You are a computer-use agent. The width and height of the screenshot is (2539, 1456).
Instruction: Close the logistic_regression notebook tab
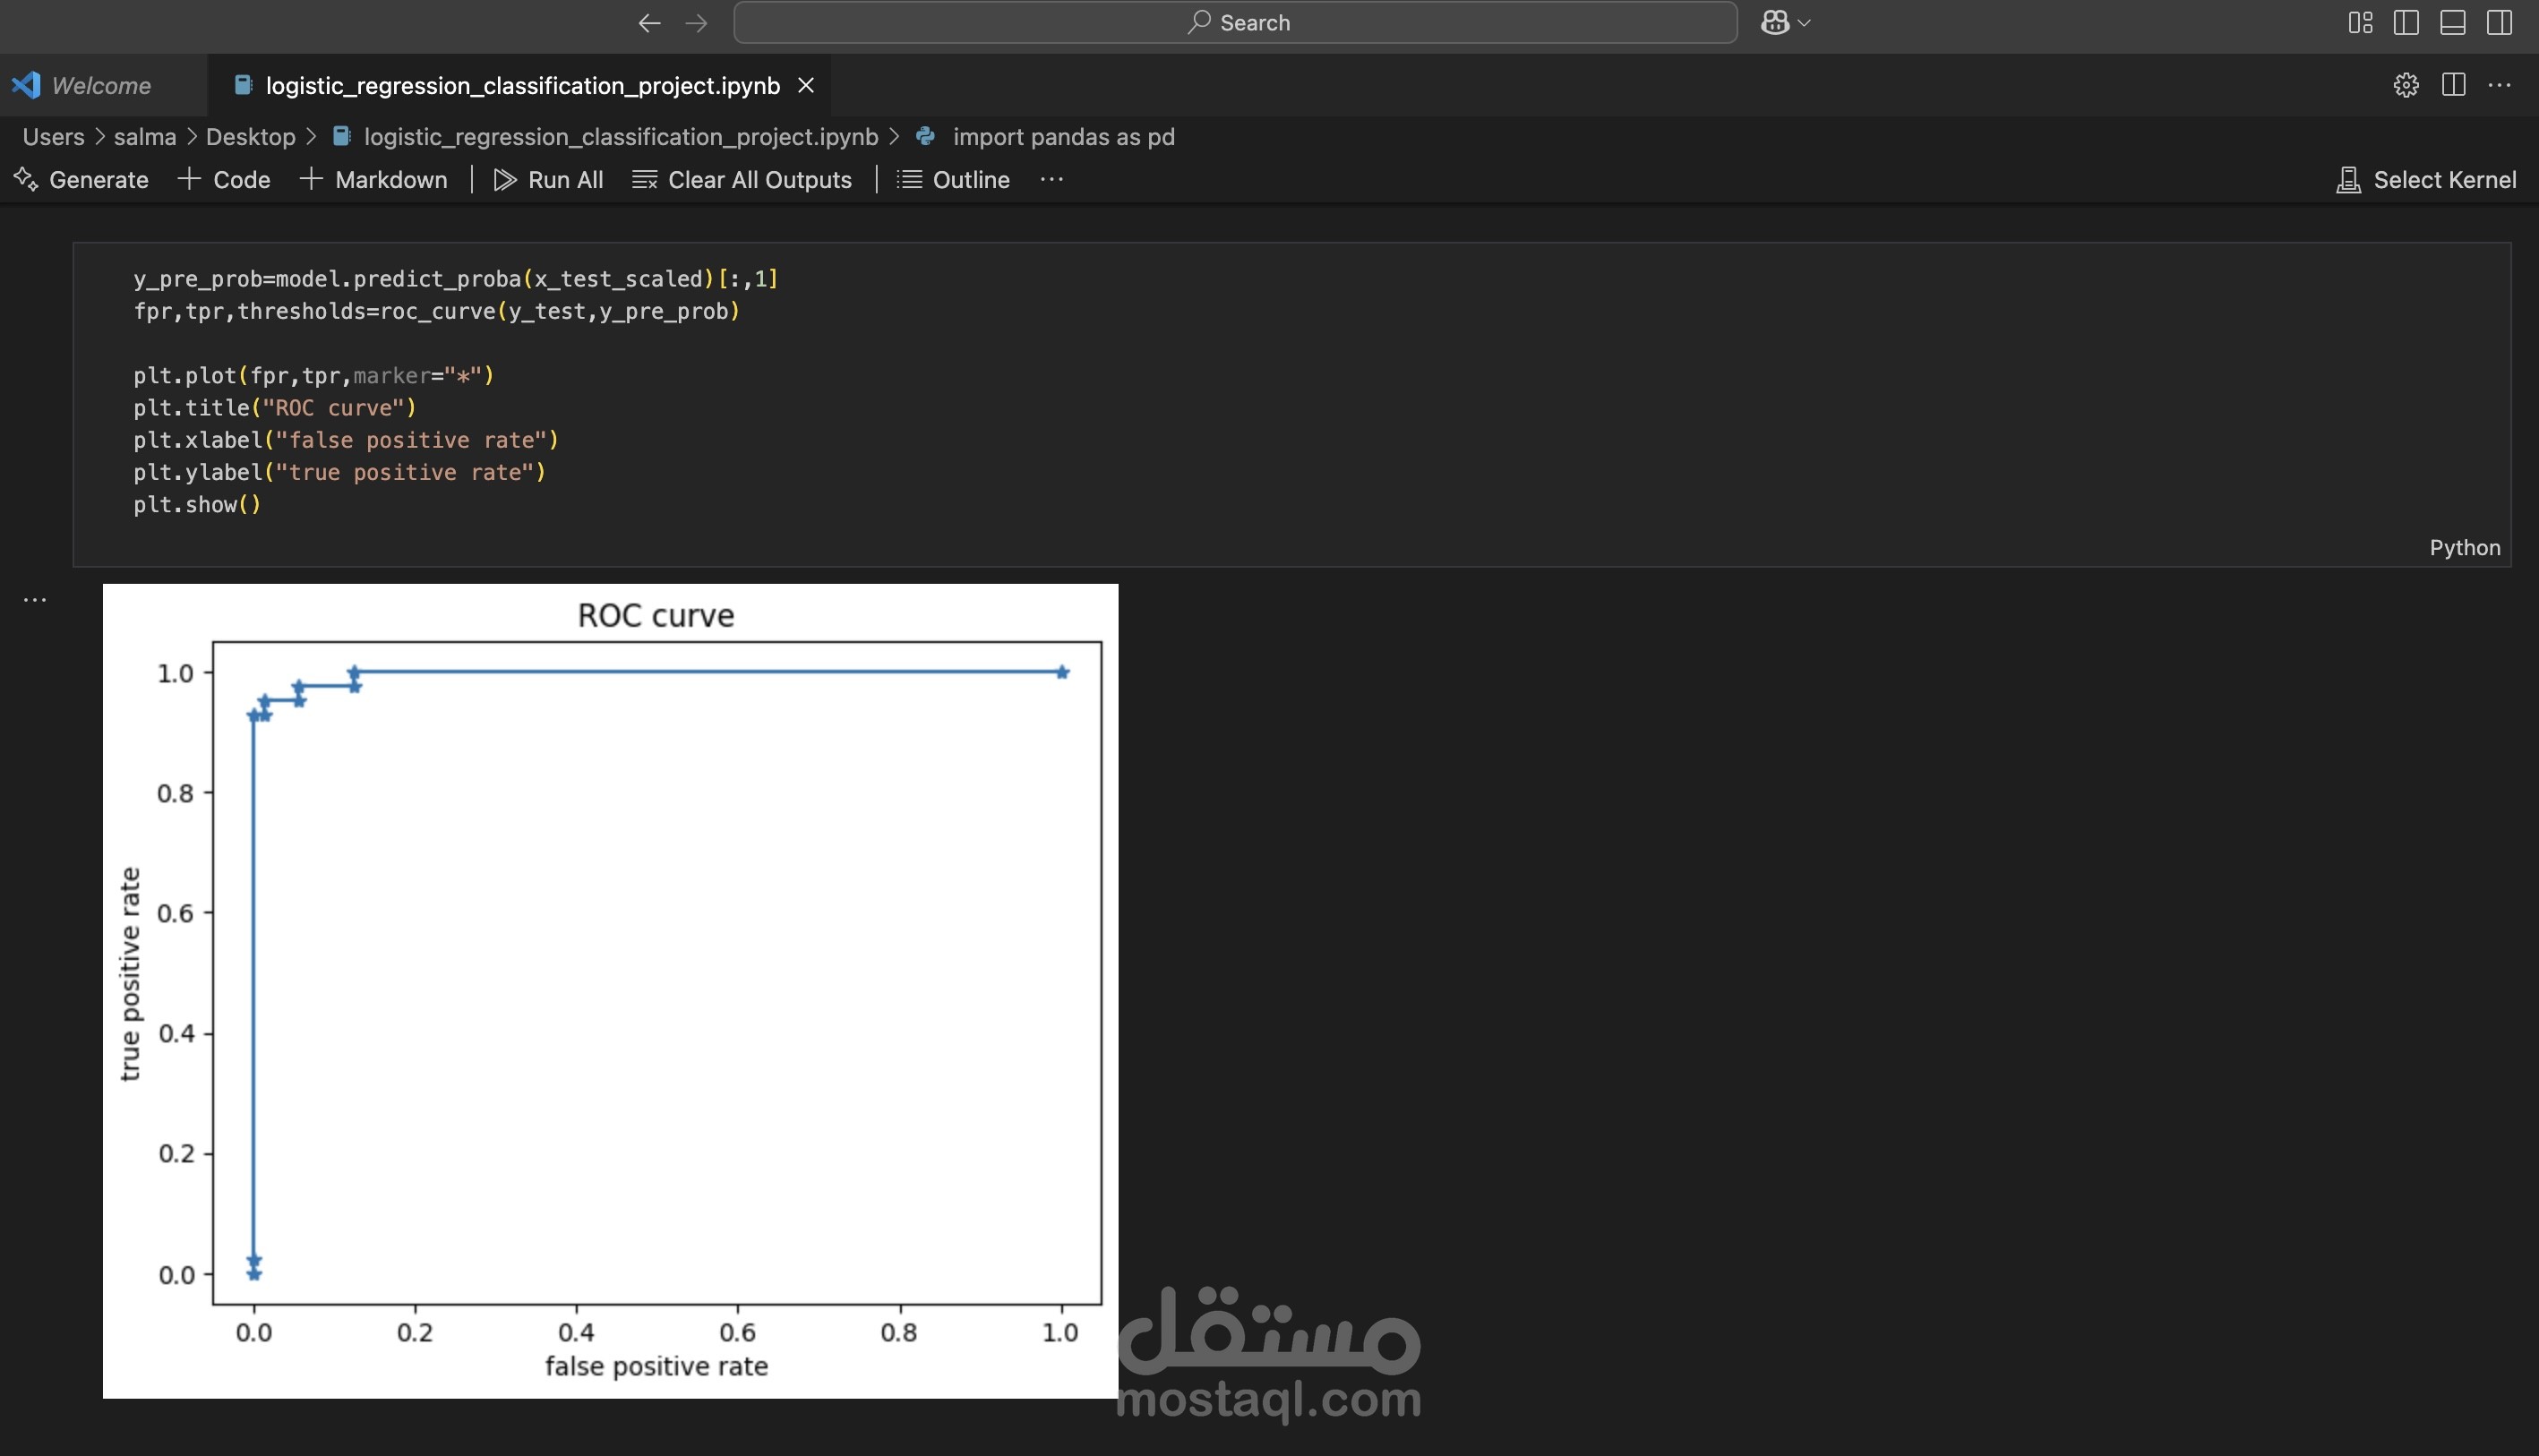tap(806, 85)
